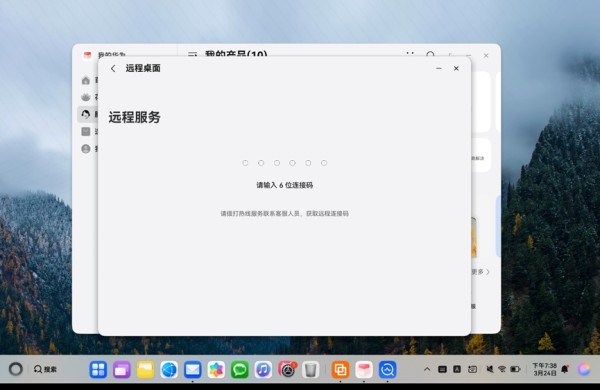Screen dimensions: 600x390
Task: Open the blue chat app at dock's end
Action: (388, 370)
